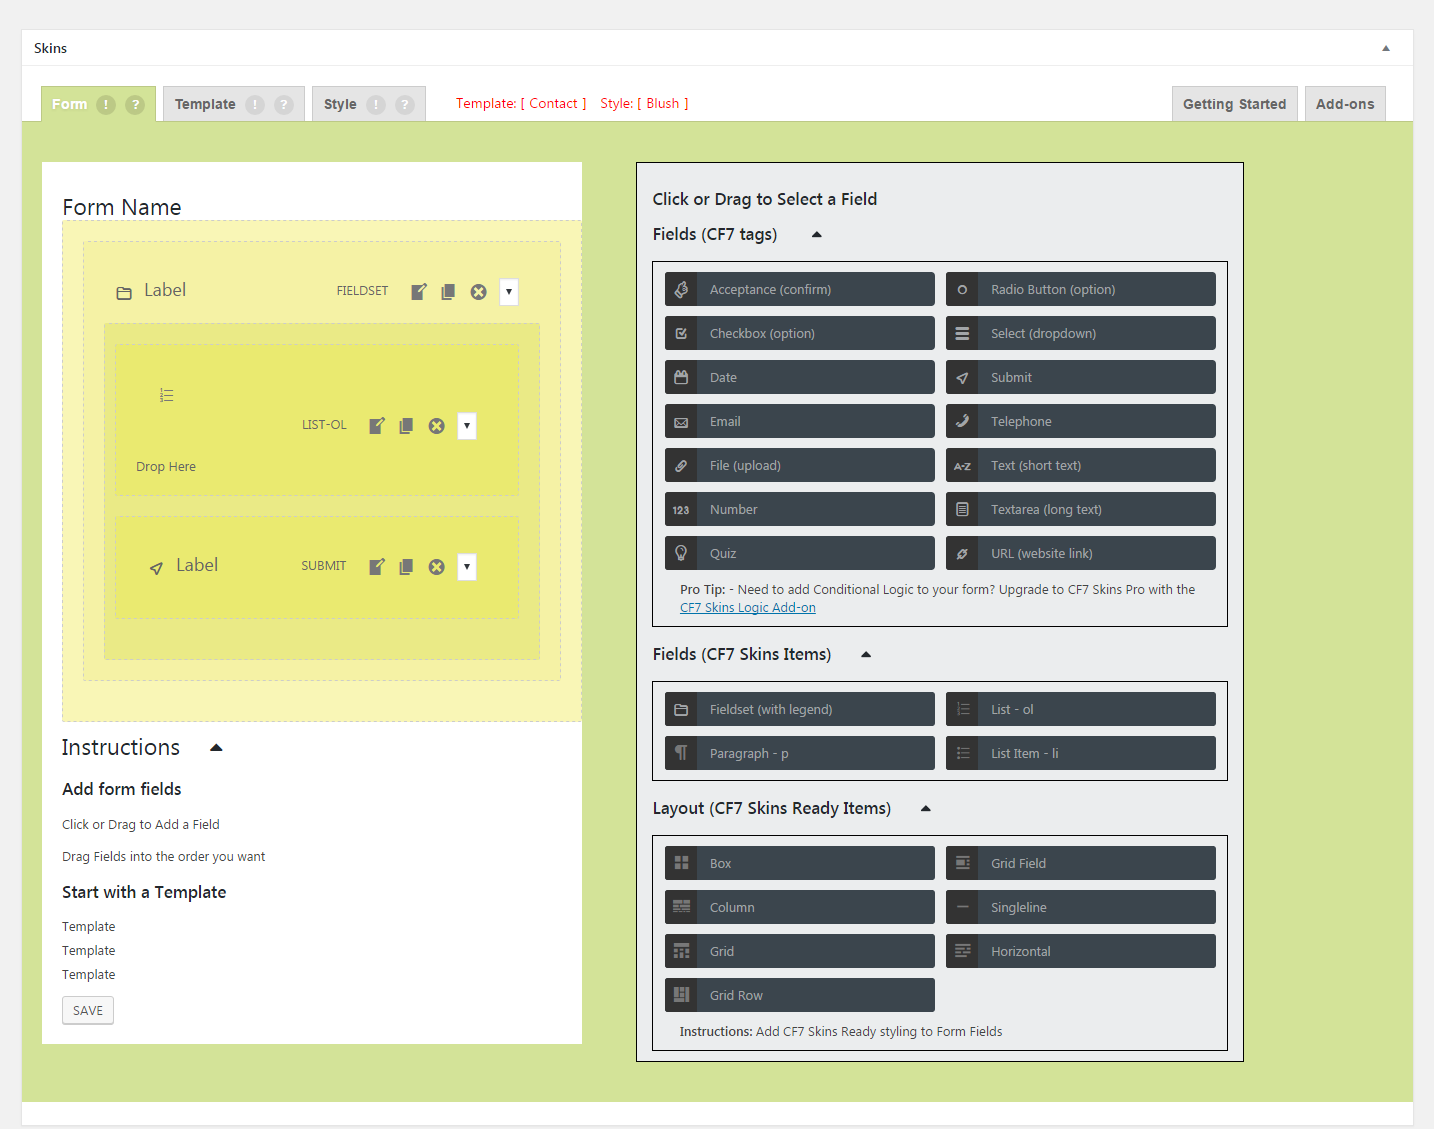Collapse the Layout (CF7 Skins Ready Items) section

[926, 809]
